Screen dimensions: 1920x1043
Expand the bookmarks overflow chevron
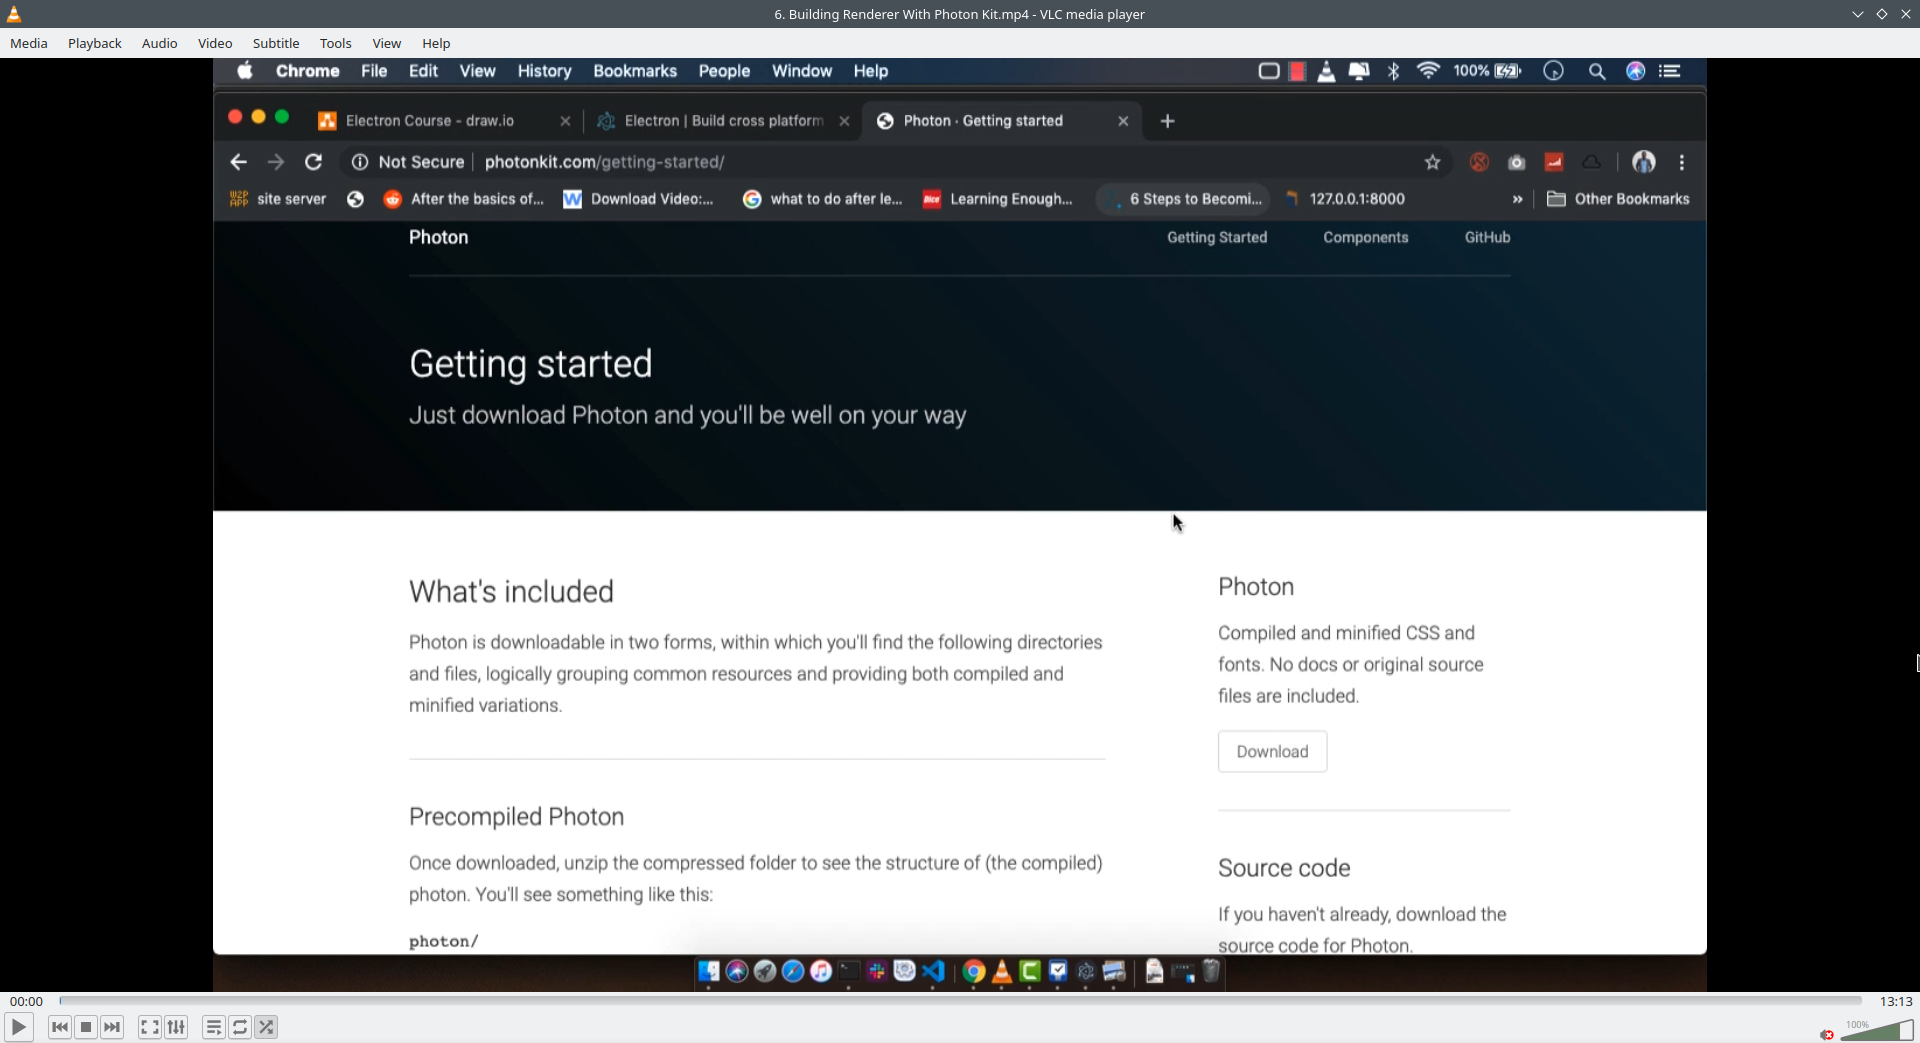[x=1517, y=199]
